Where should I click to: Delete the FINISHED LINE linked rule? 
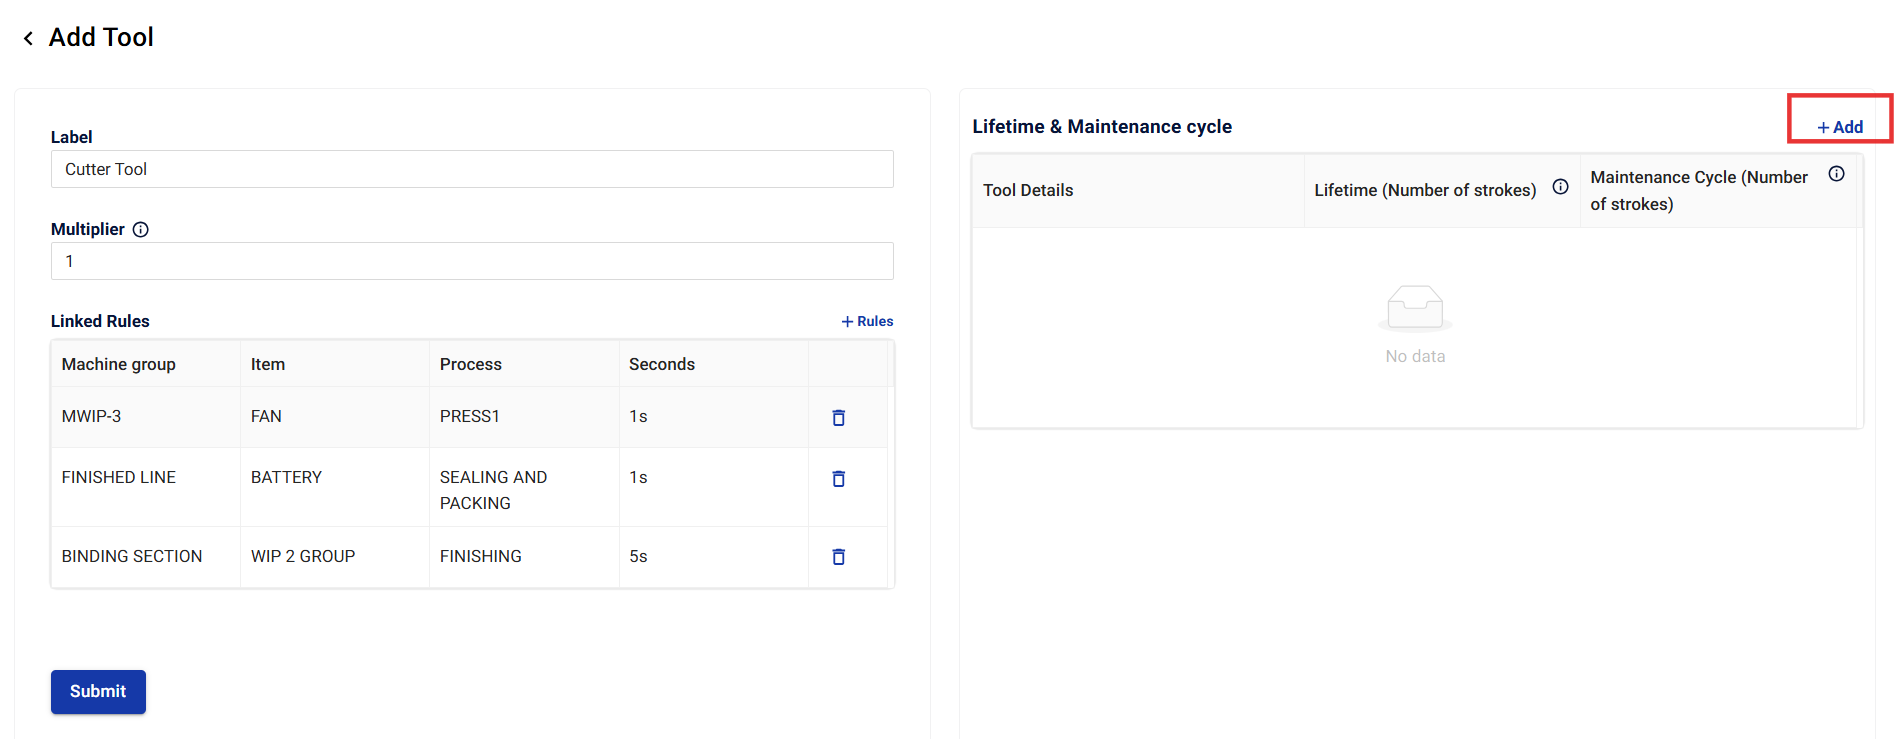point(838,479)
